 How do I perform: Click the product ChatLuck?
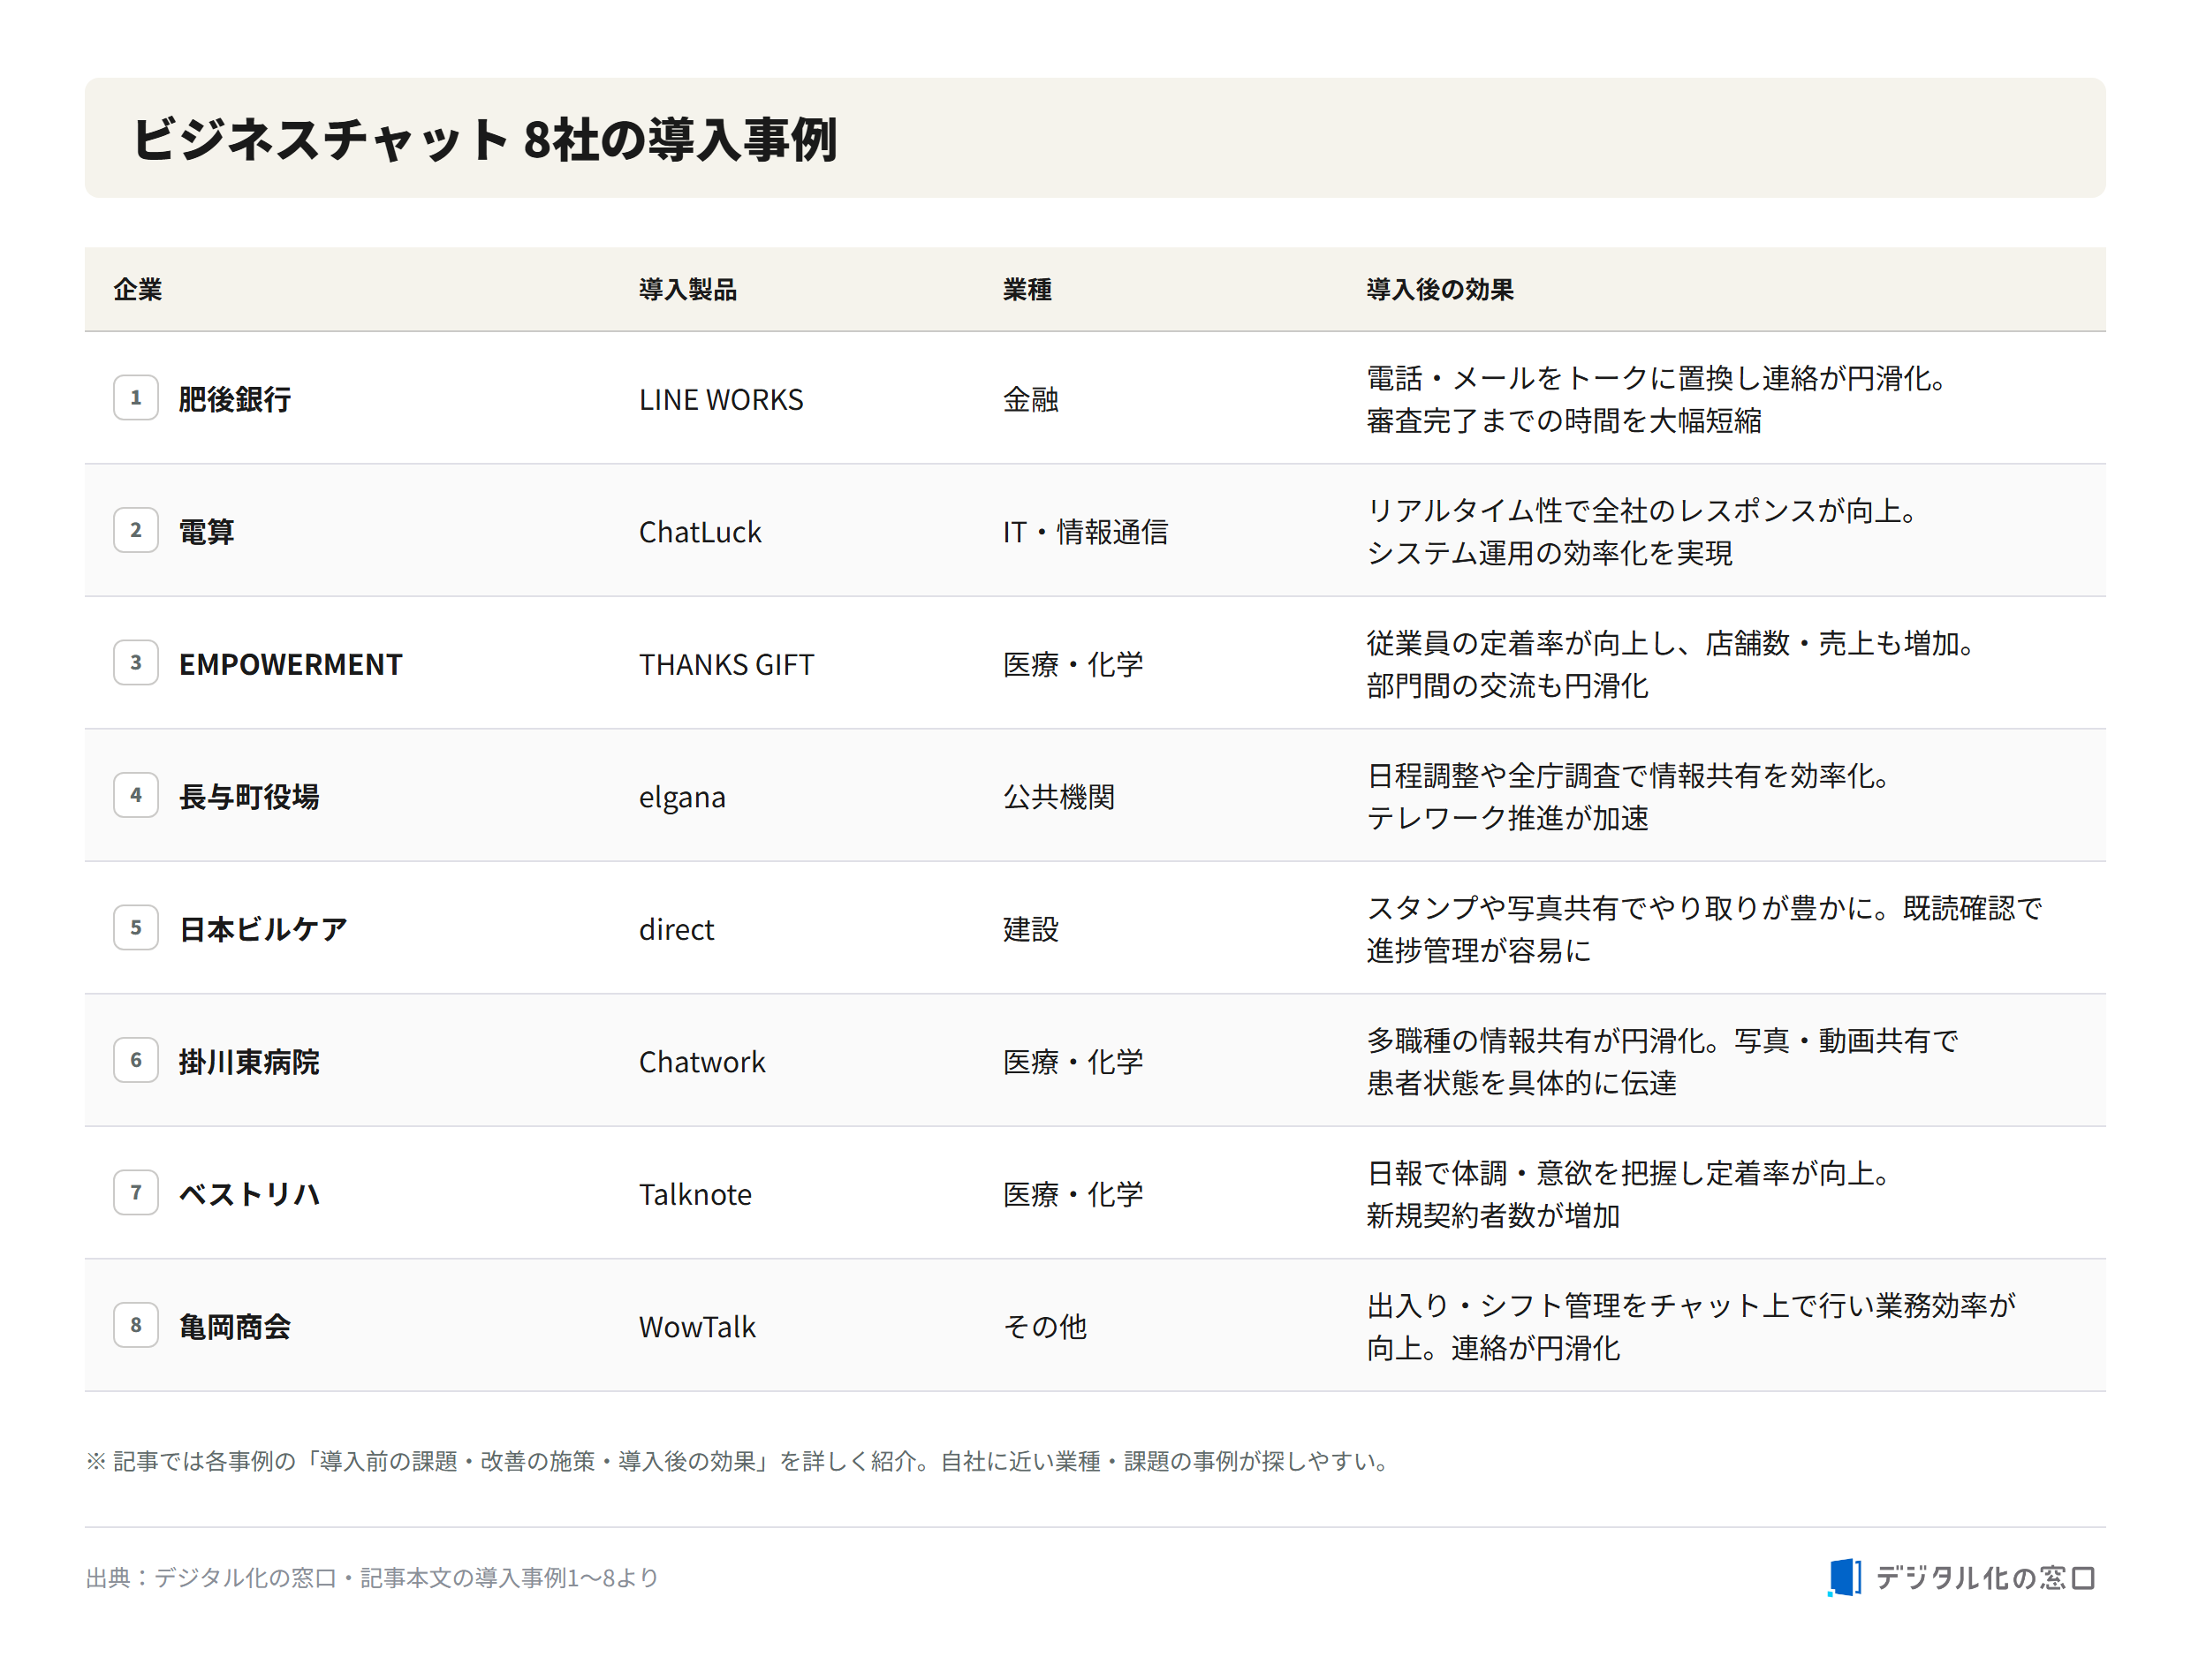[700, 532]
